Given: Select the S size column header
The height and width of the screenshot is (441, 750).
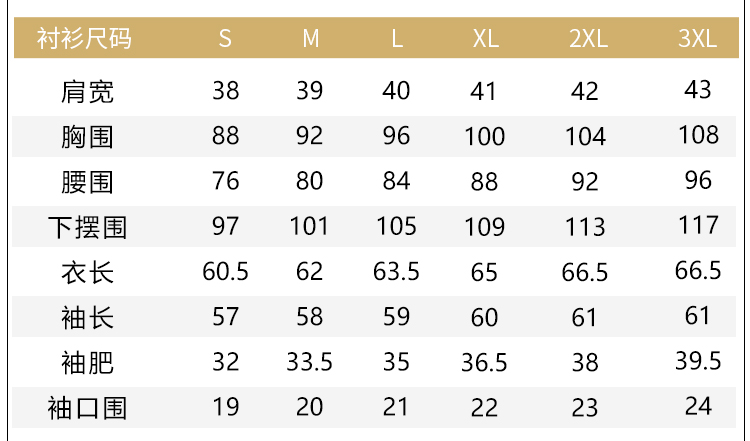Looking at the screenshot, I should click(x=225, y=40).
